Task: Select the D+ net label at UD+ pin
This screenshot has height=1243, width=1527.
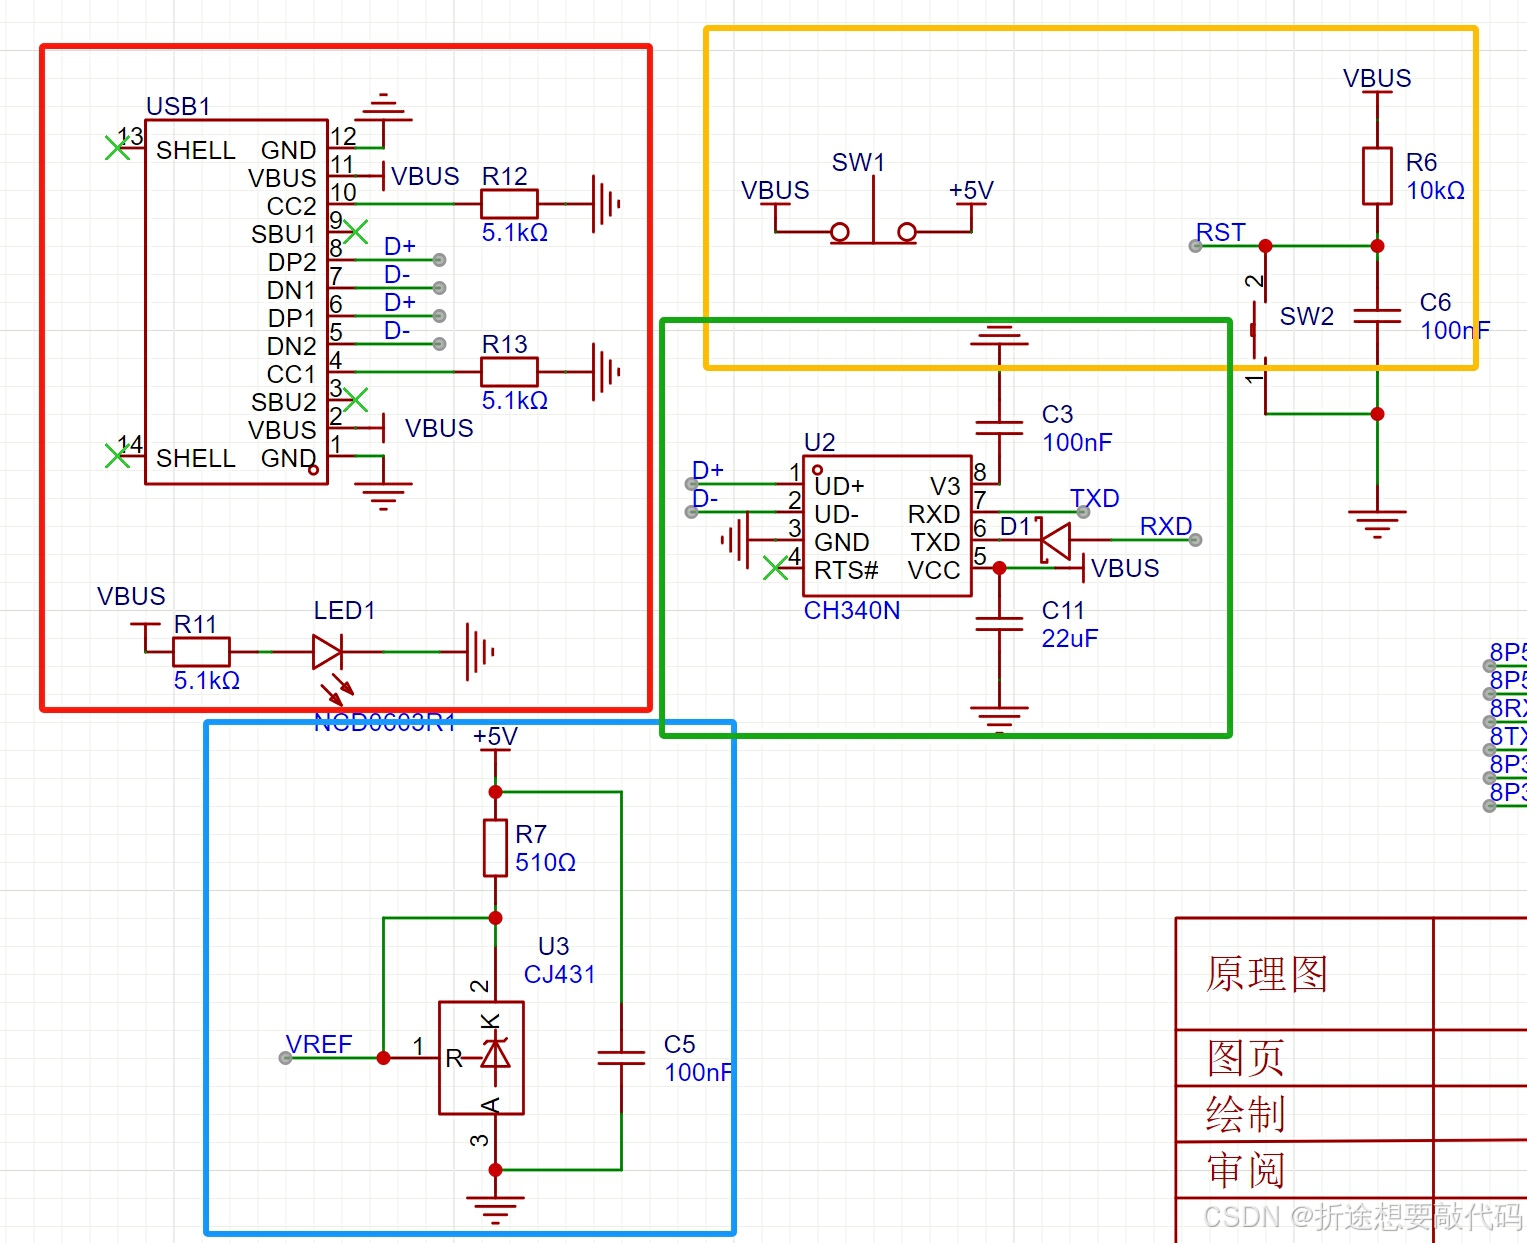Action: point(708,470)
